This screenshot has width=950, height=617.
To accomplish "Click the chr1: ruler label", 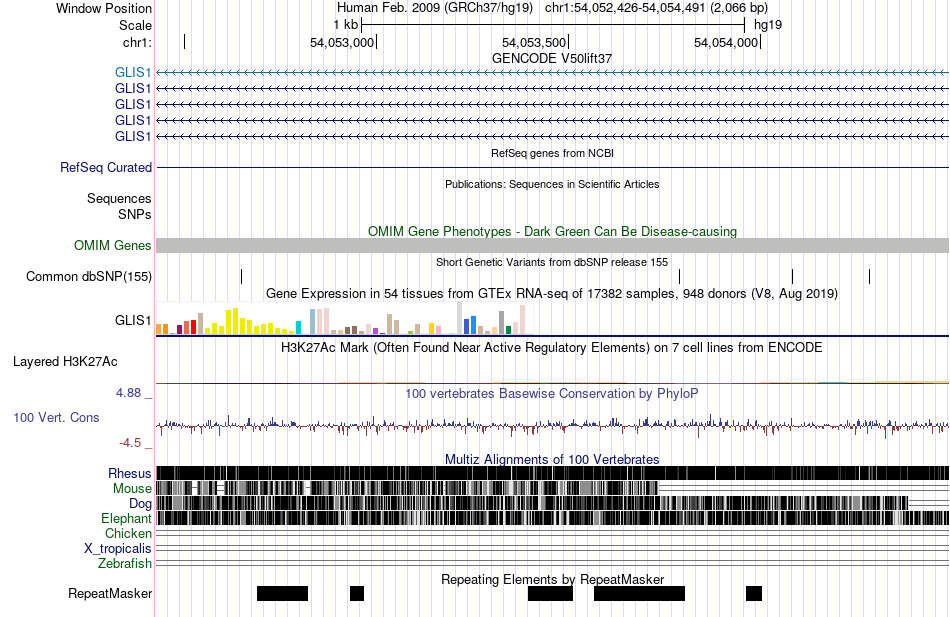I will pos(137,42).
